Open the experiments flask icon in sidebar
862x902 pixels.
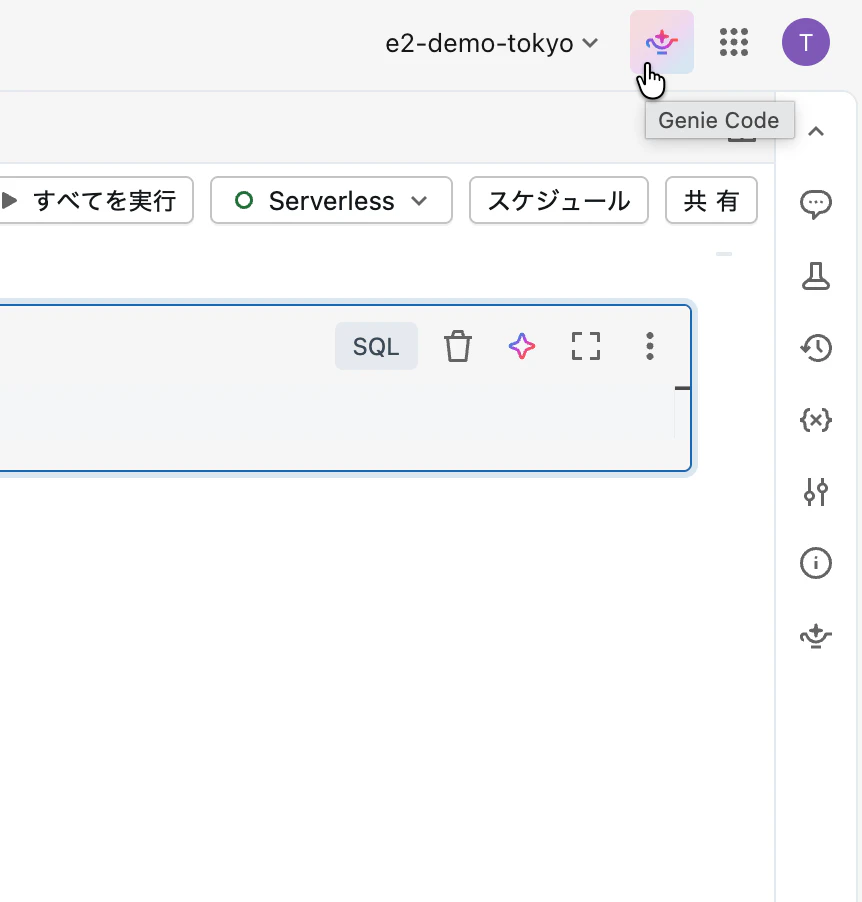coord(816,276)
